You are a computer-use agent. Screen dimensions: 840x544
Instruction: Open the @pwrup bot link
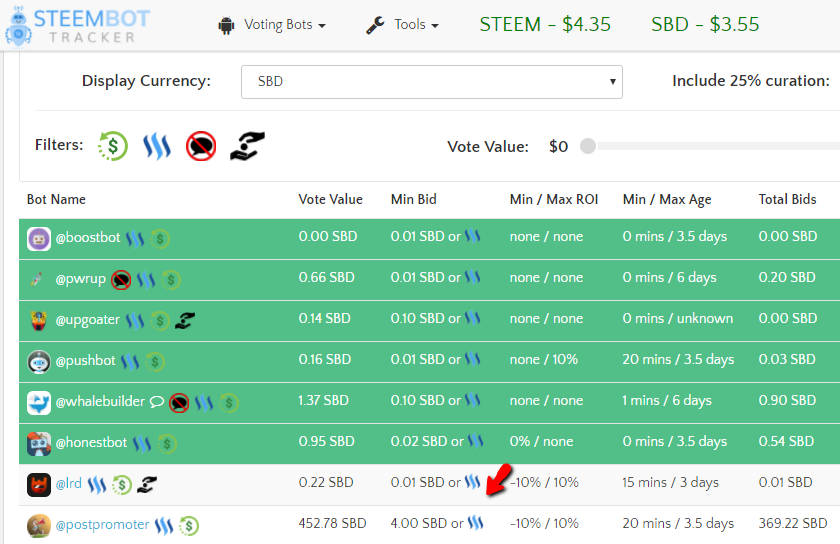(80, 279)
